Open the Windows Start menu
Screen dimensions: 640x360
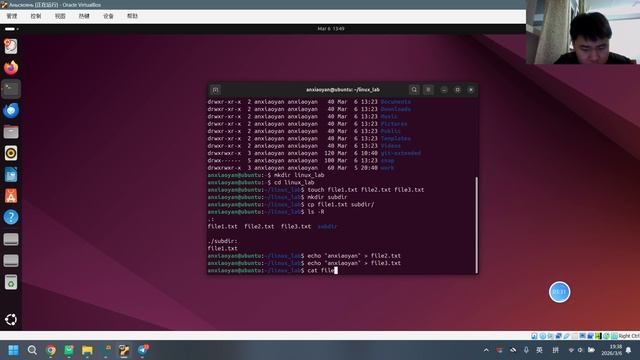(x=13, y=350)
